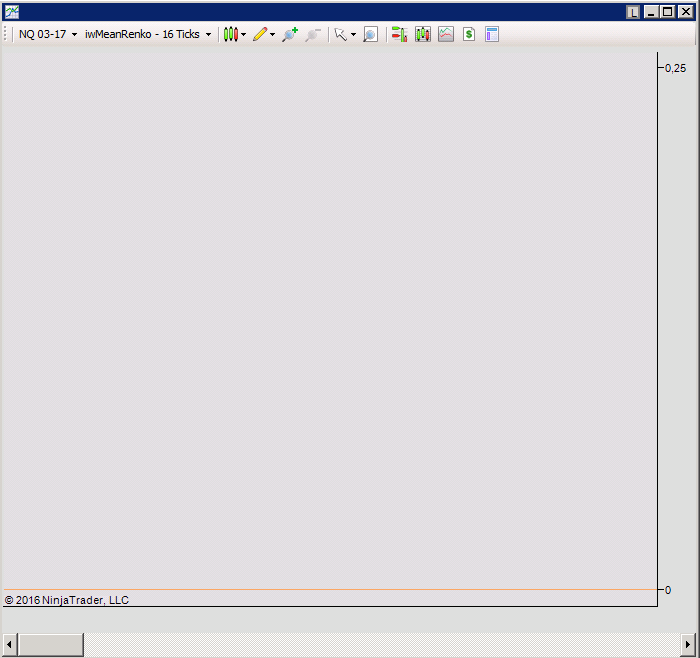Maximize the chart window
This screenshot has height=658, width=700.
click(668, 12)
